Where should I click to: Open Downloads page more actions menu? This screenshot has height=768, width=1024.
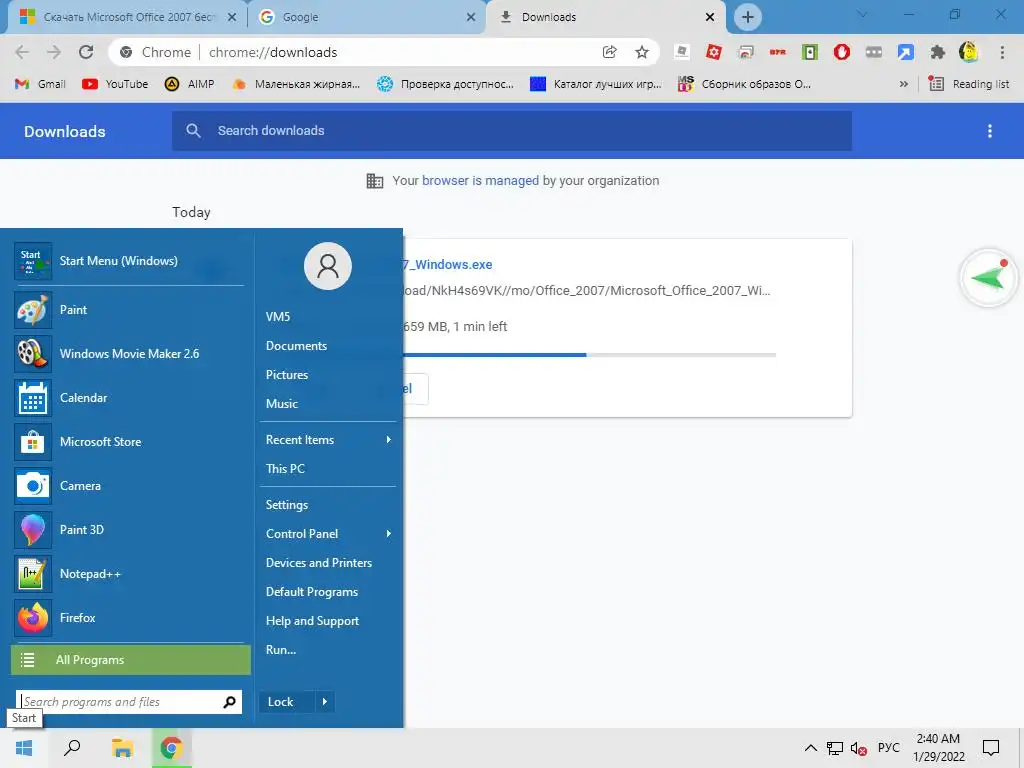click(990, 131)
